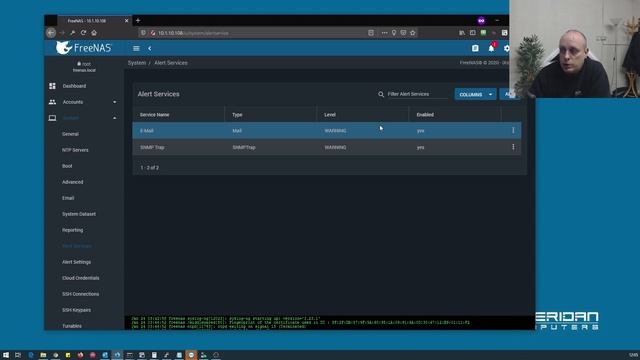
Task: Toggle the hamburger sidebar menu icon
Action: click(x=136, y=48)
